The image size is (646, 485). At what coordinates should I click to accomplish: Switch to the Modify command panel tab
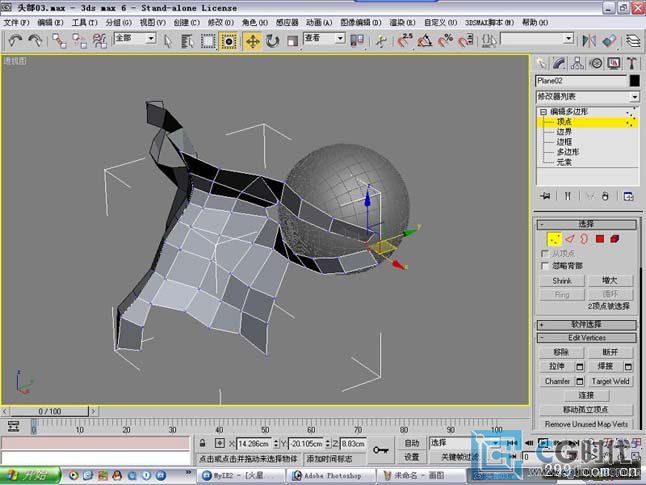coord(559,63)
